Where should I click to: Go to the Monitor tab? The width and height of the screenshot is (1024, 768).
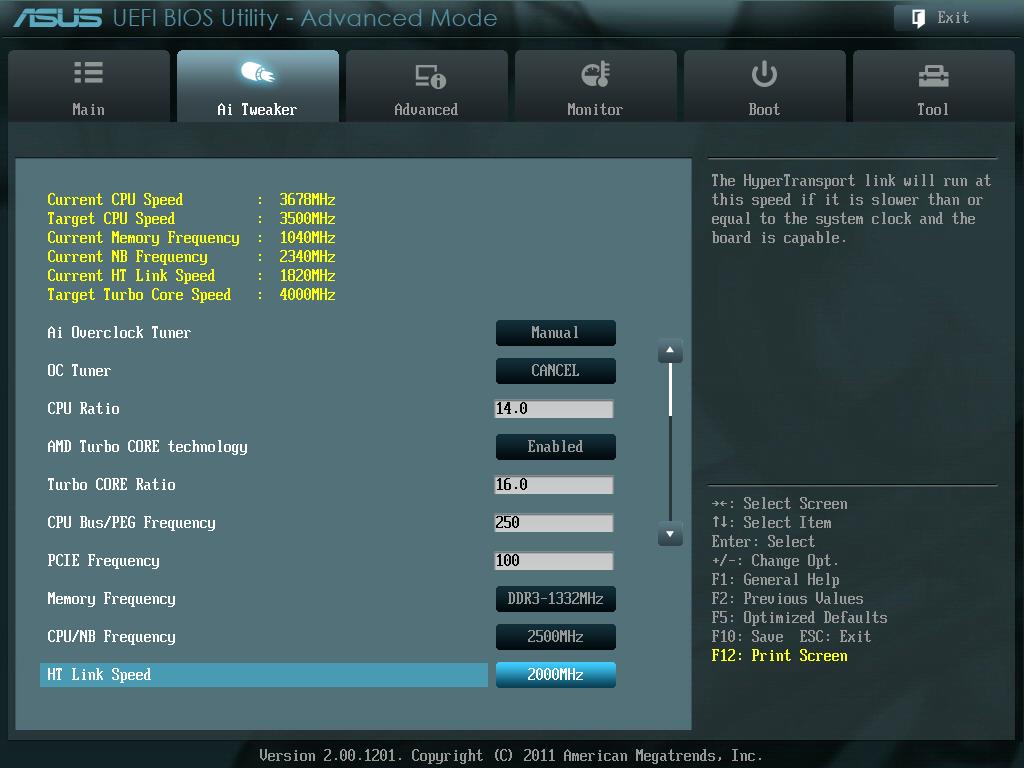pos(596,86)
